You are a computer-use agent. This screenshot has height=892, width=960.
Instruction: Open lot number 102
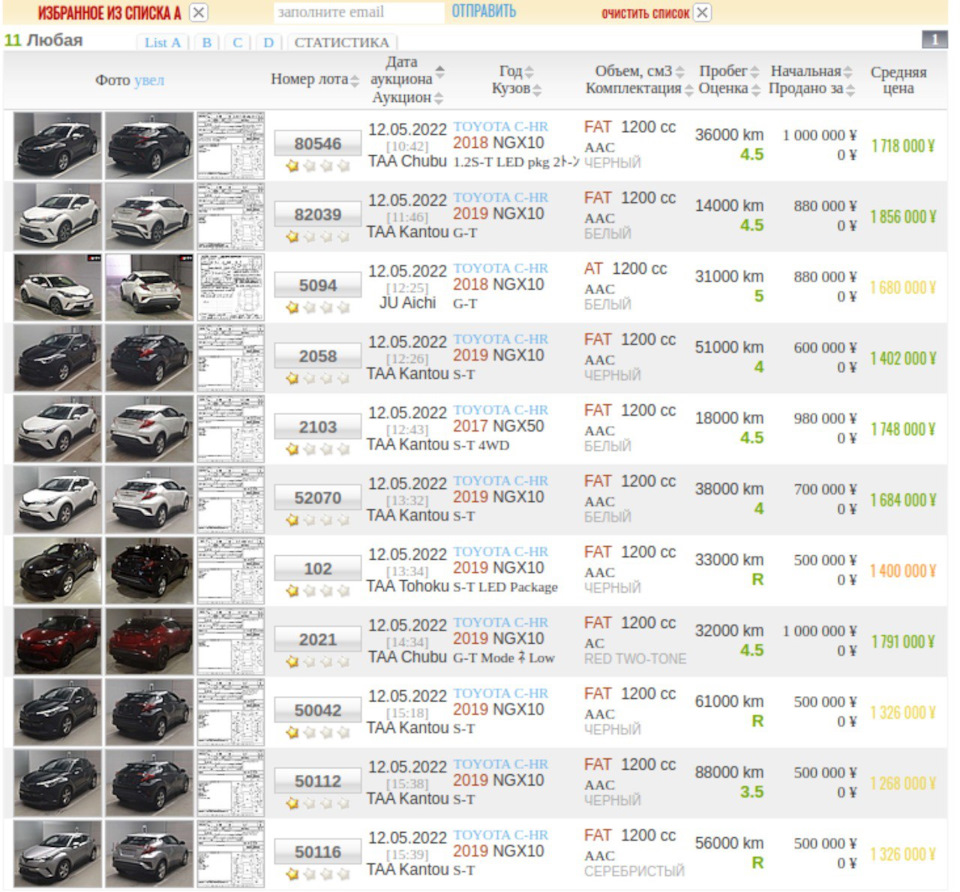pyautogui.click(x=317, y=569)
